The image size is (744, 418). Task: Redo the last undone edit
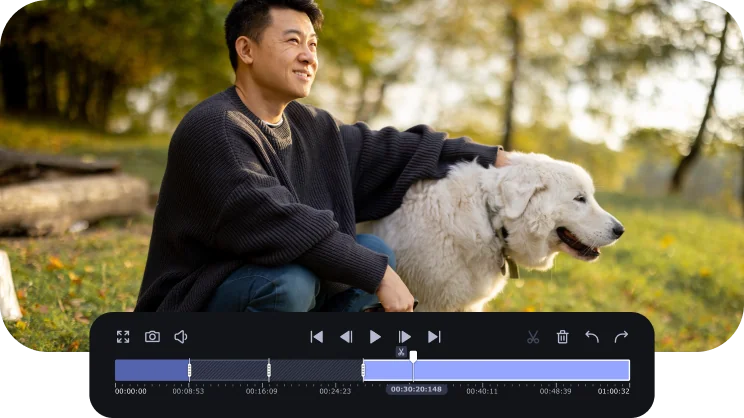click(x=621, y=337)
